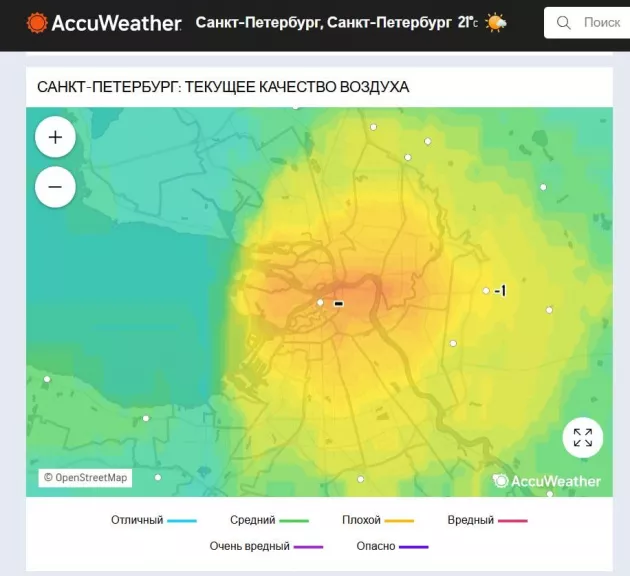Zoom out the map with minus button
The height and width of the screenshot is (576, 630).
[x=55, y=187]
